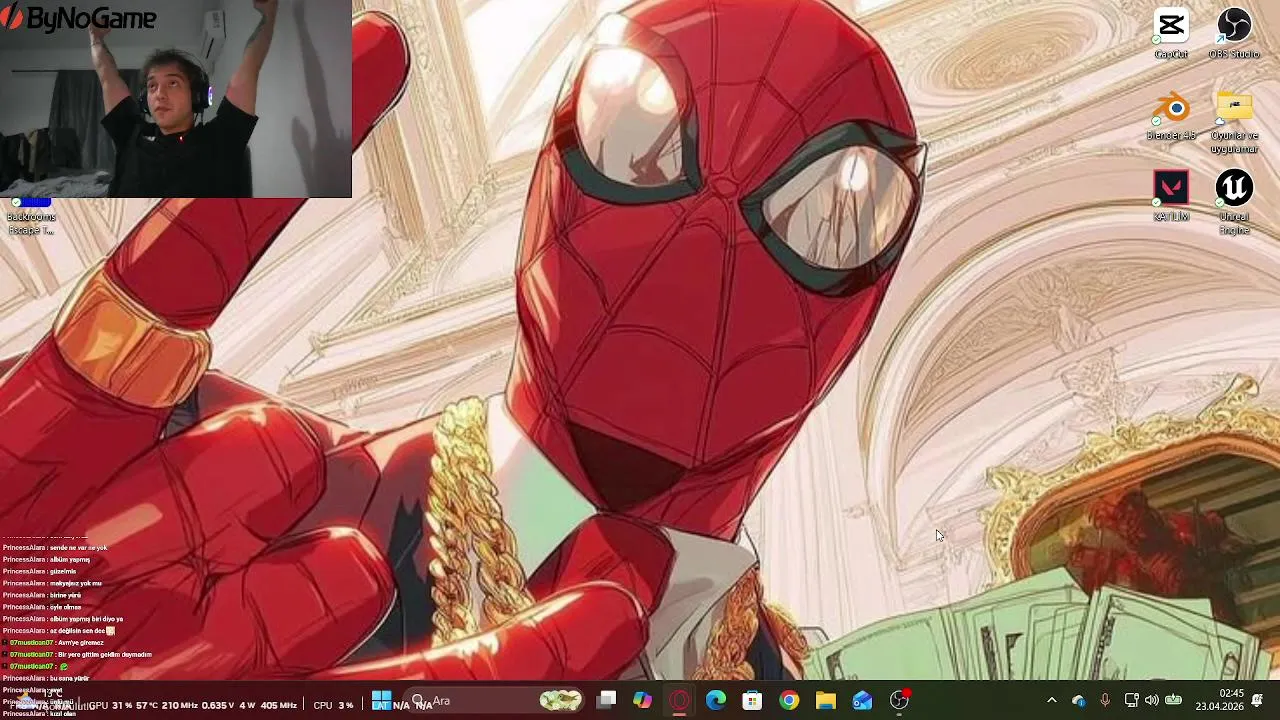
Task: Click the microphone tray icon
Action: click(1105, 701)
